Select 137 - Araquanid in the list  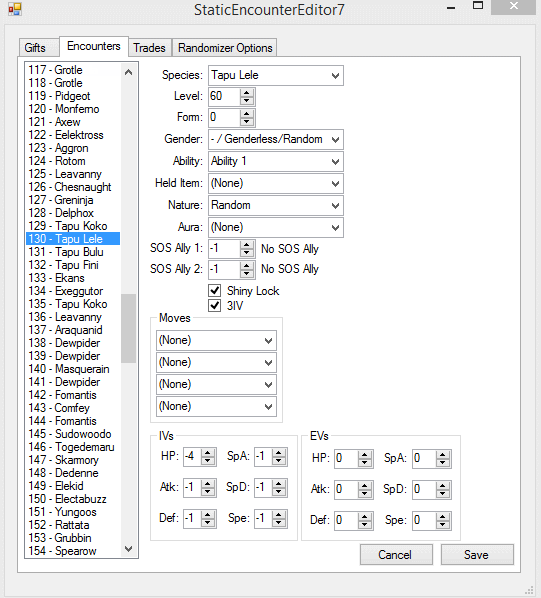tap(73, 330)
